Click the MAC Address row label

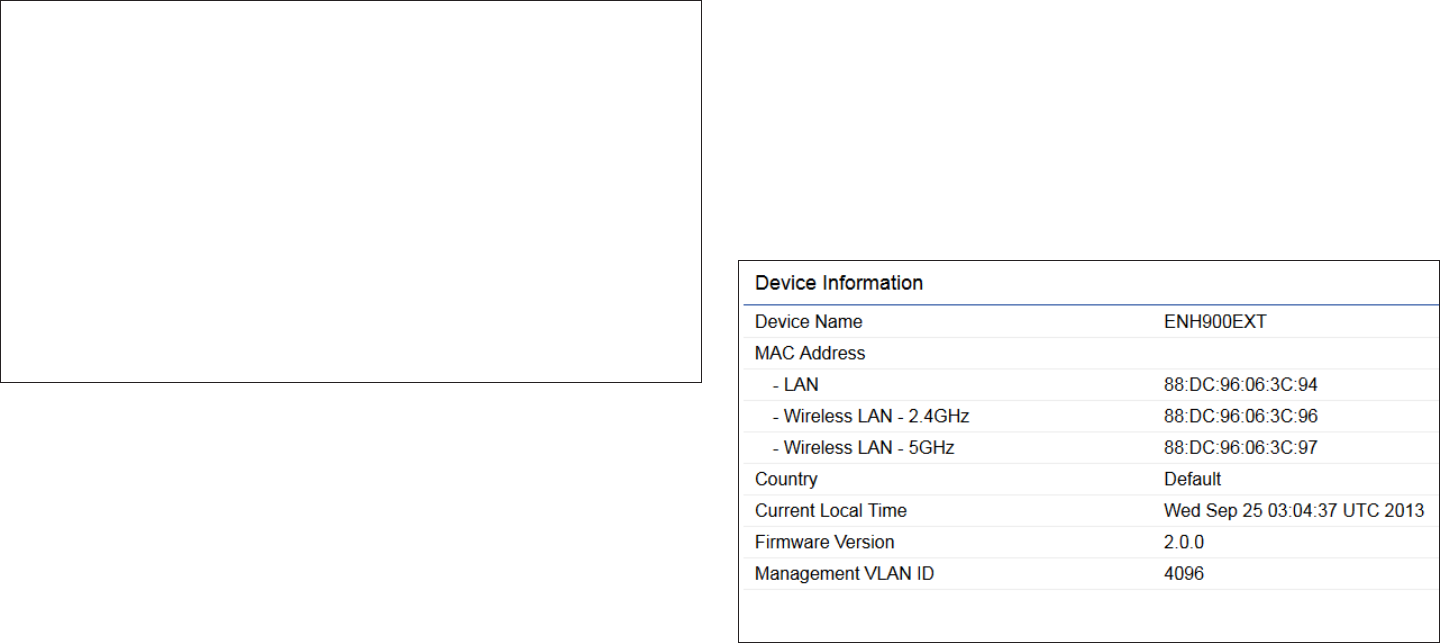[x=810, y=353]
